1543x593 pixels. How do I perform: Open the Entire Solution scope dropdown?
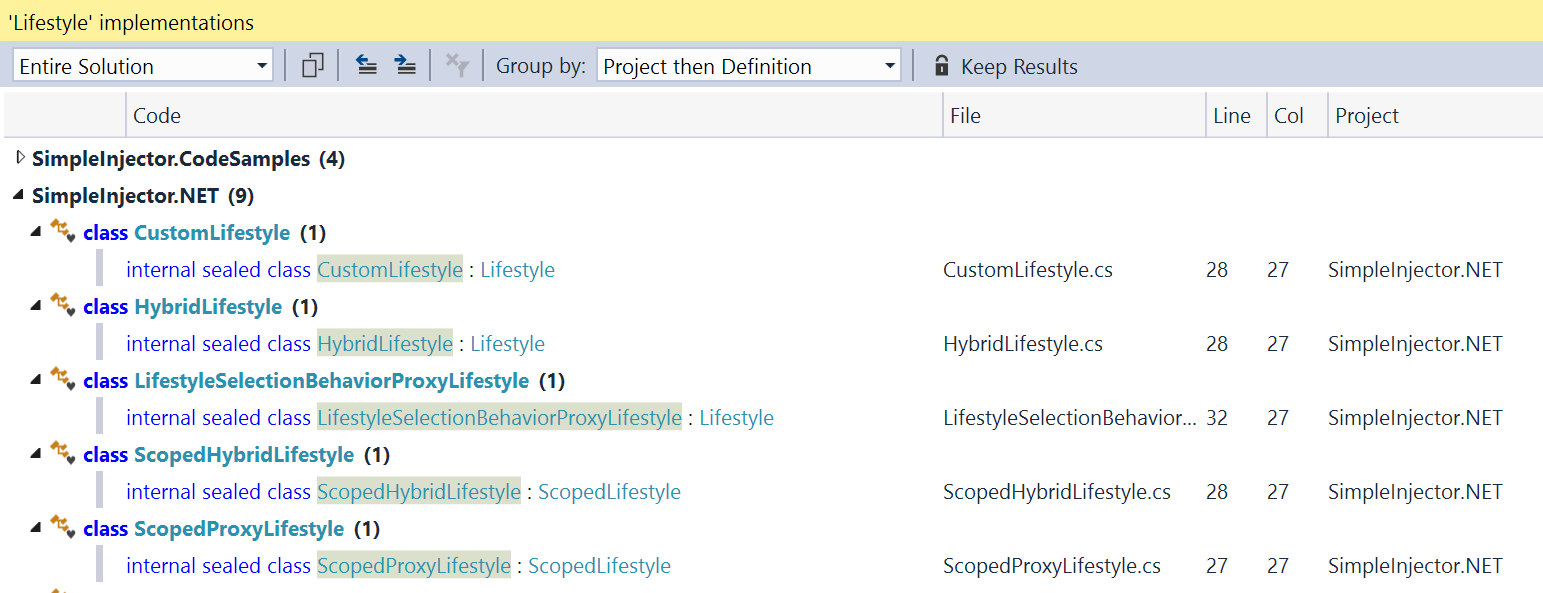tap(143, 66)
